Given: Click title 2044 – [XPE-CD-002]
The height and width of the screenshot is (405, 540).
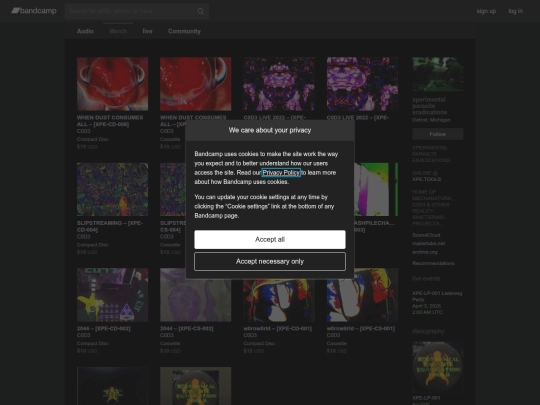Looking at the screenshot, I should pyautogui.click(x=103, y=329).
